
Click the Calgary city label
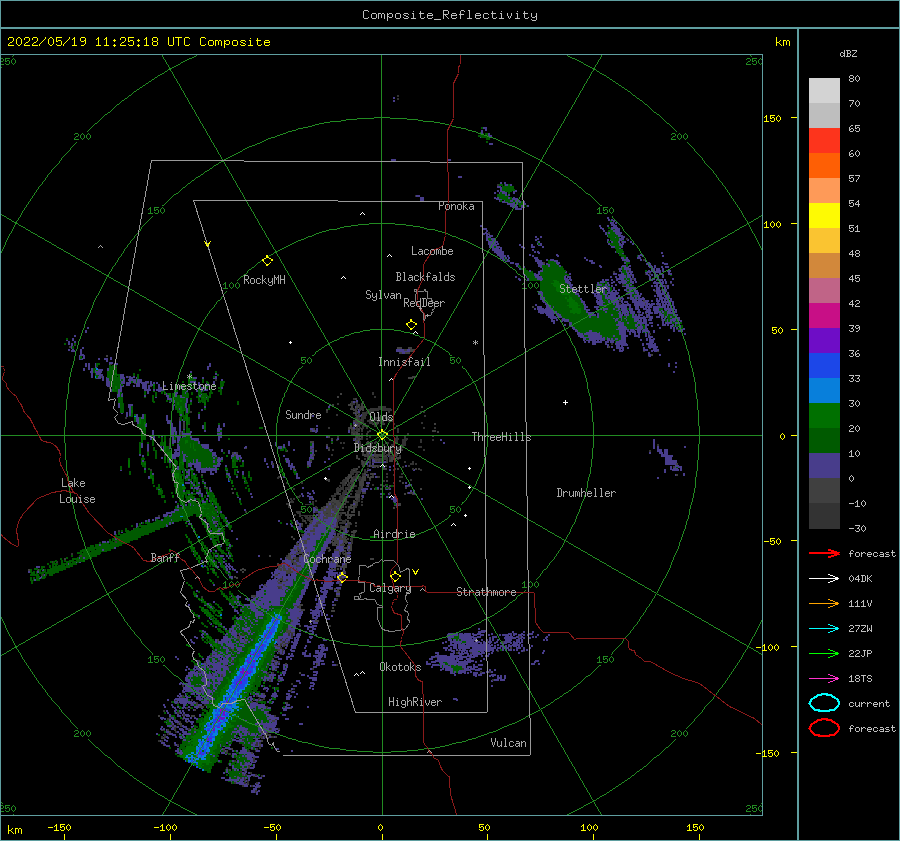click(x=390, y=588)
